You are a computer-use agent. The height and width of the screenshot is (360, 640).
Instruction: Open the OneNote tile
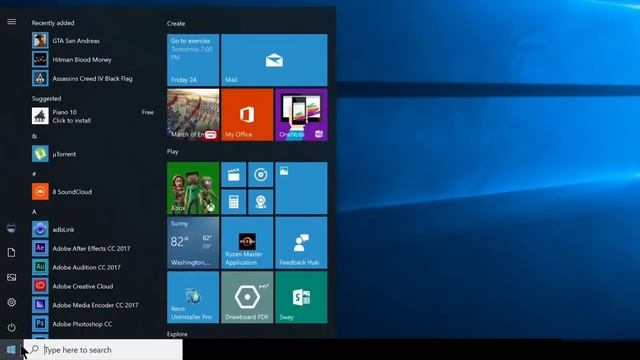click(x=301, y=115)
